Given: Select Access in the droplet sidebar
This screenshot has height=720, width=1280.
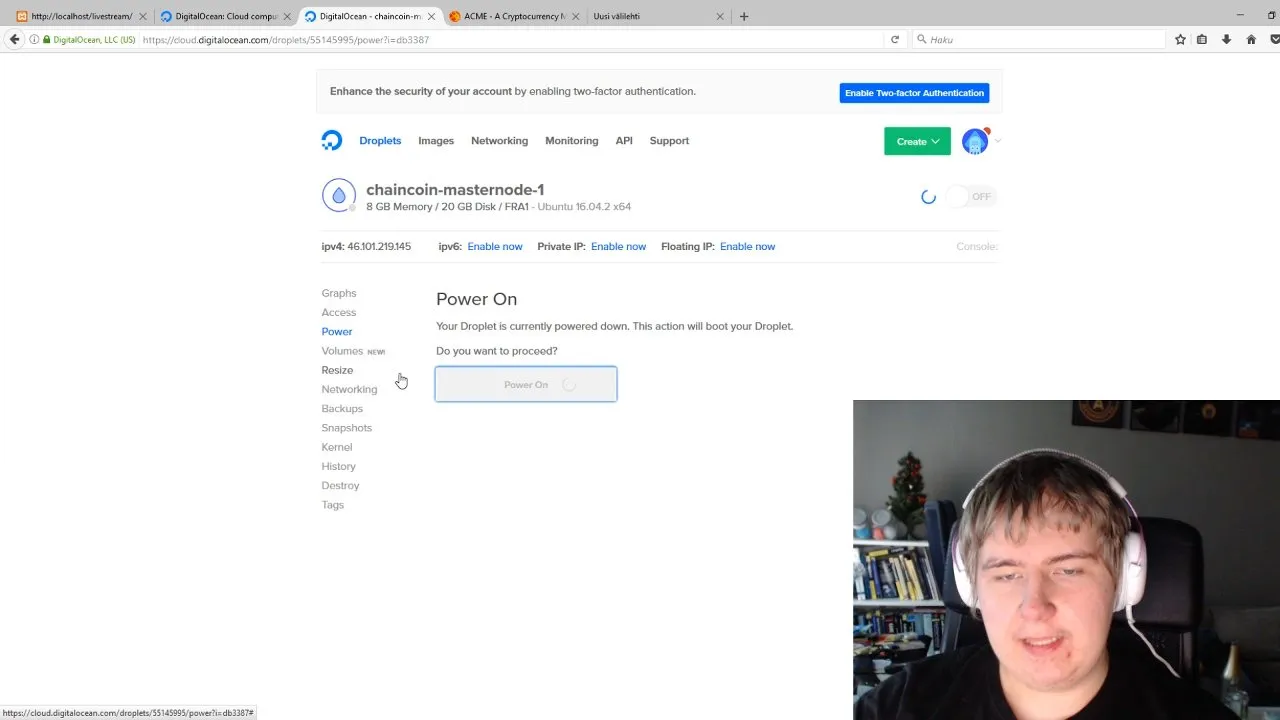Looking at the screenshot, I should click(339, 312).
